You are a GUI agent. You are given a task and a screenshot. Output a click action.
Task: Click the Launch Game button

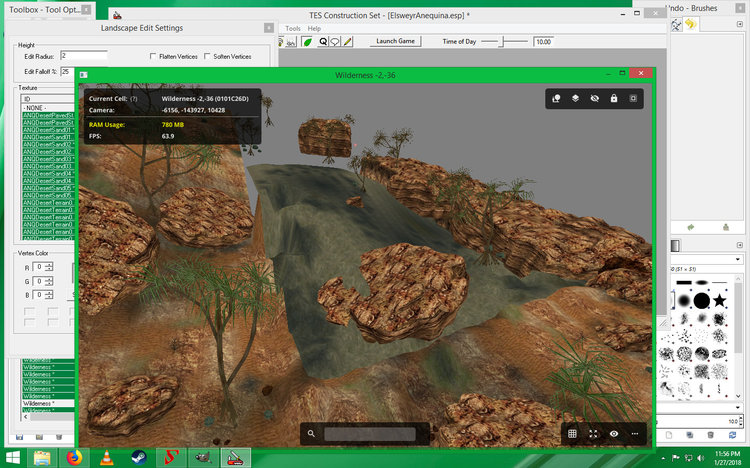pyautogui.click(x=396, y=41)
